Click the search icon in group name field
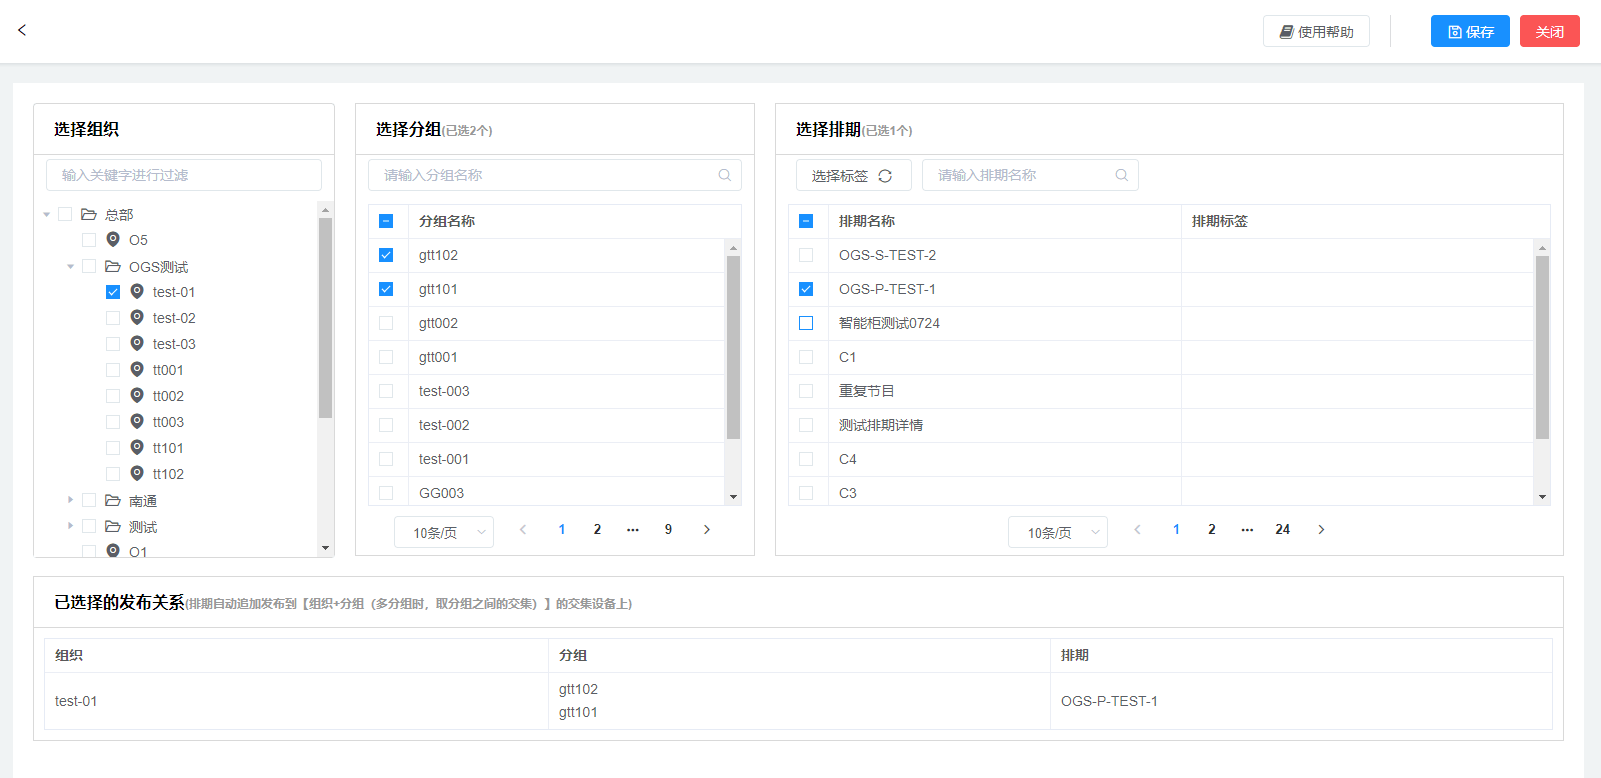1601x778 pixels. pos(725,175)
